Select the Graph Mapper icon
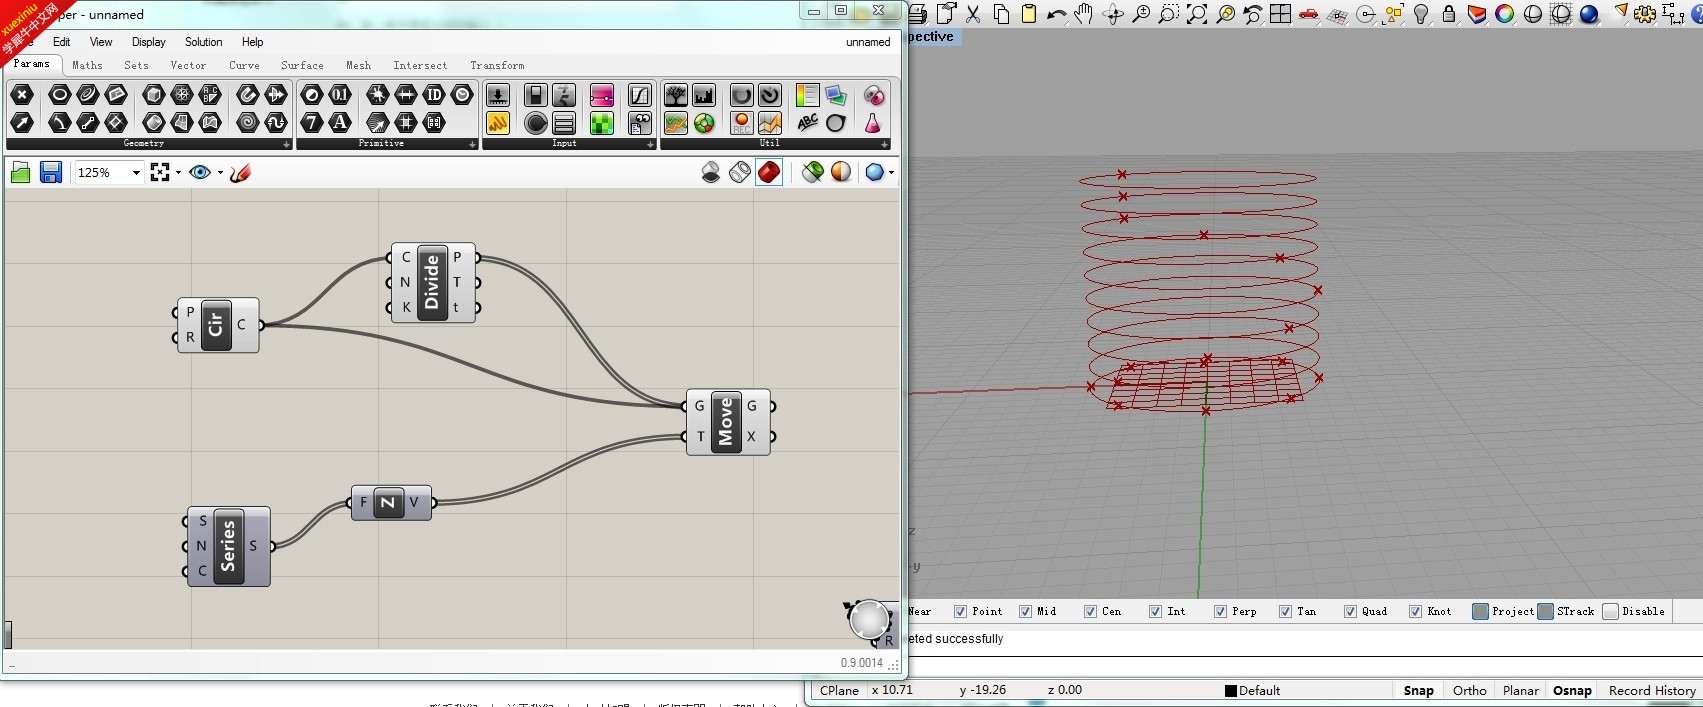The image size is (1703, 707). pos(640,95)
